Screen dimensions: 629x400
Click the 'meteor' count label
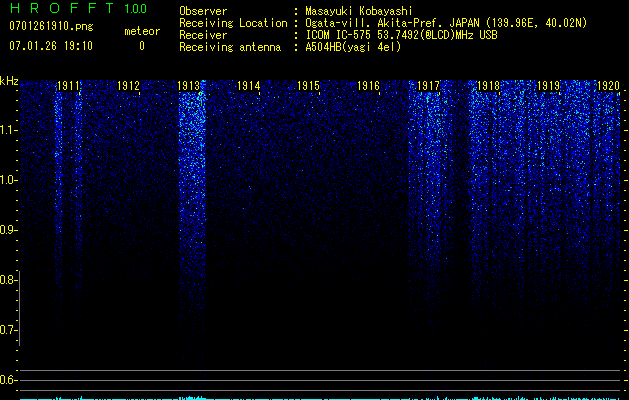pyautogui.click(x=142, y=31)
